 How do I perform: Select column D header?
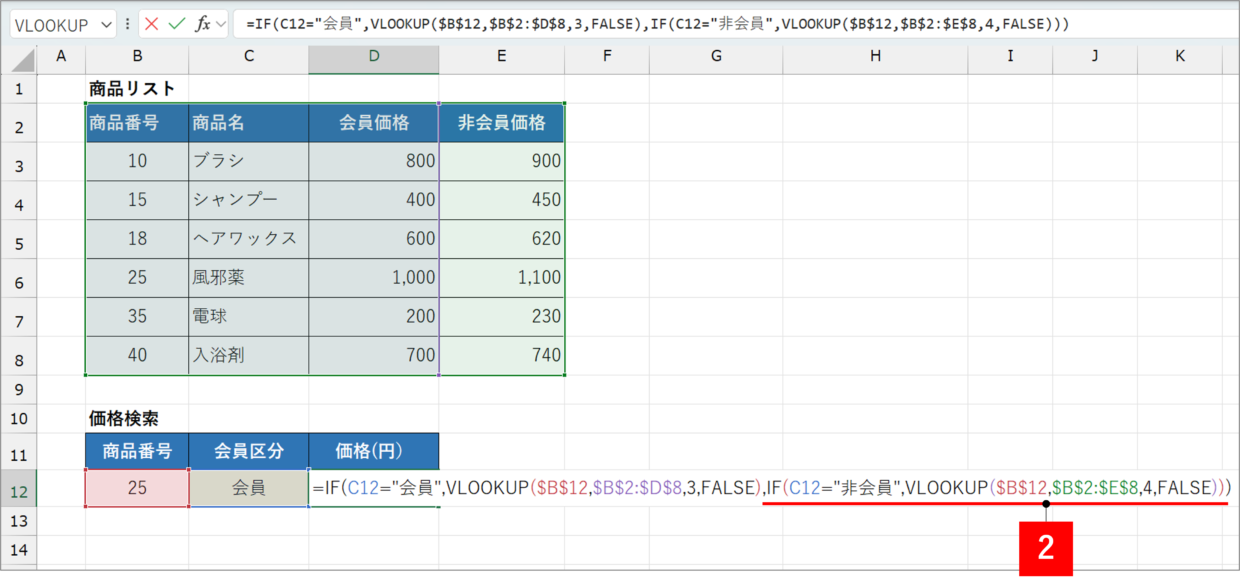point(373,57)
